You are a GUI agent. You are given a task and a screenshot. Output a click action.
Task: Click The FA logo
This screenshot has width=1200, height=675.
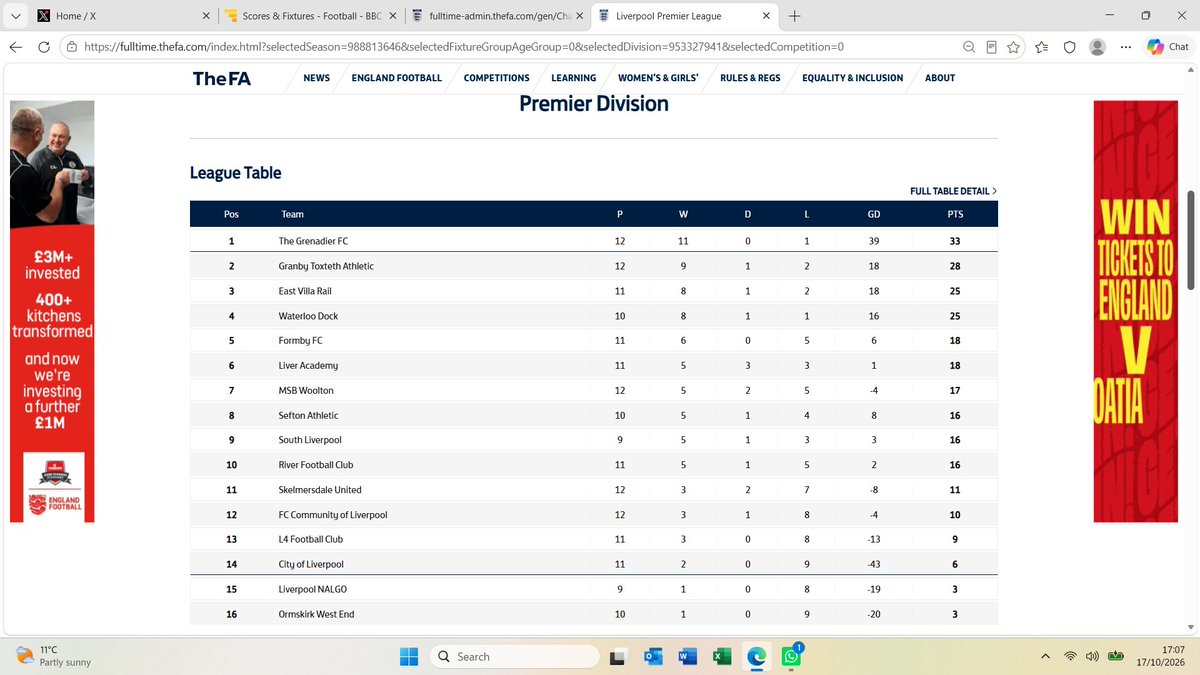pyautogui.click(x=224, y=78)
